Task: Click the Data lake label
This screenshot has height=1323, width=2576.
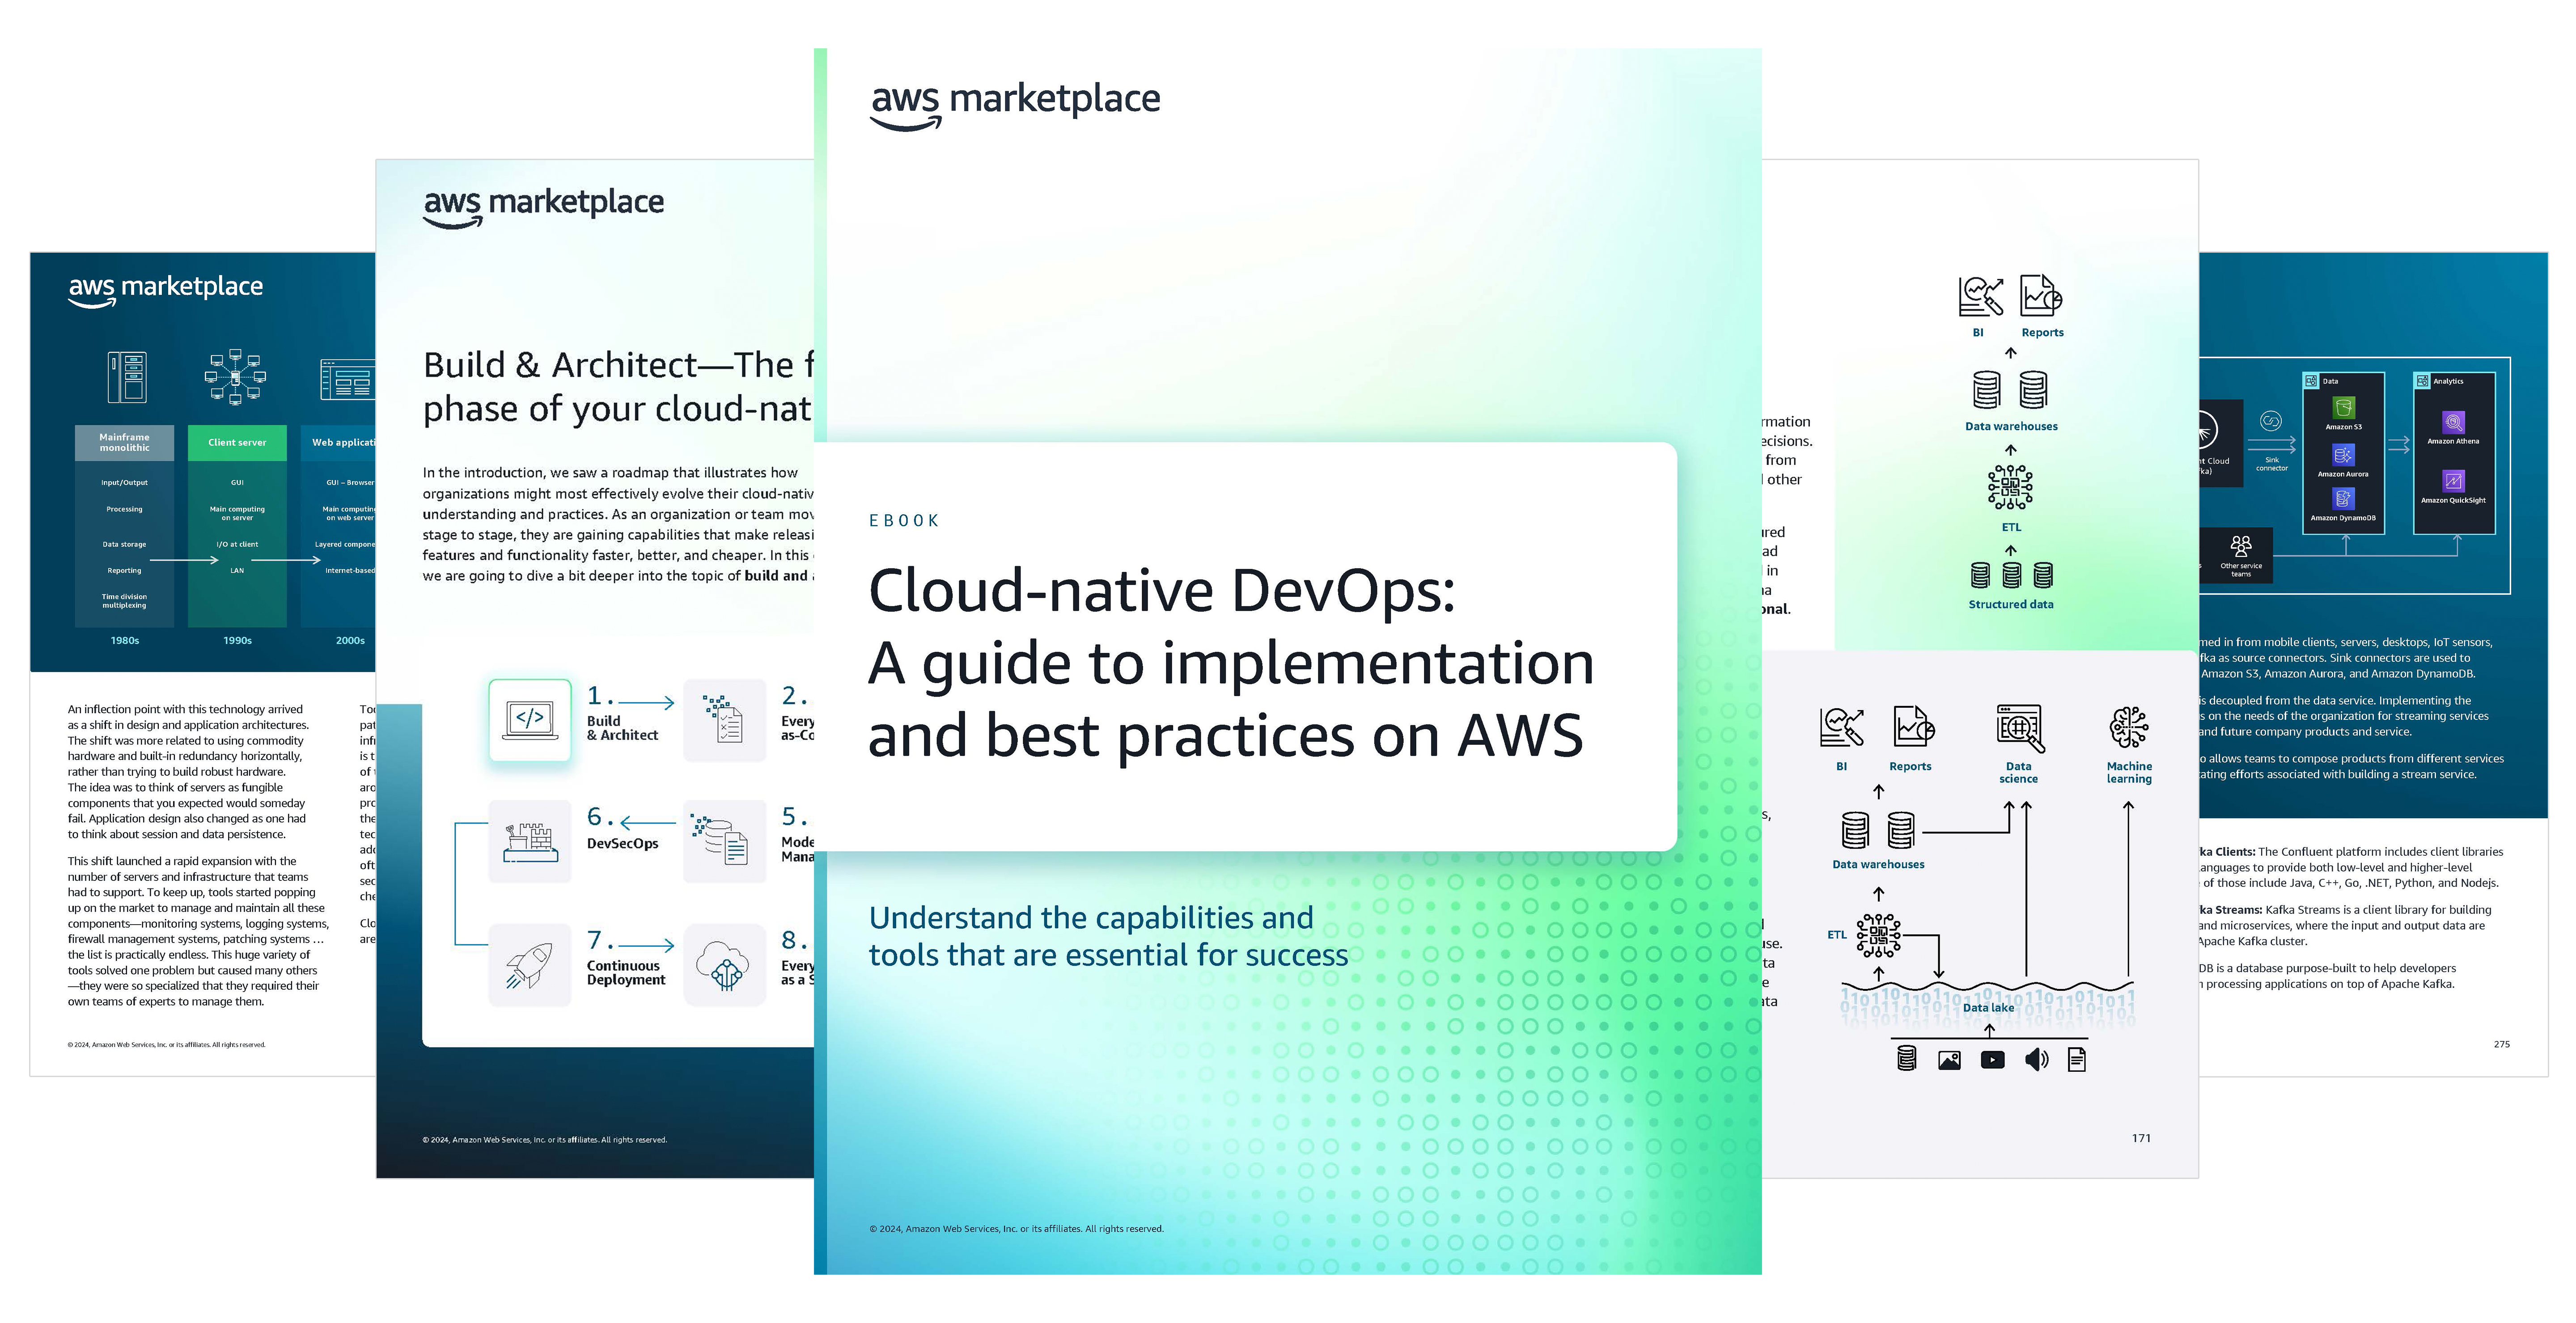Action: coord(1988,1007)
